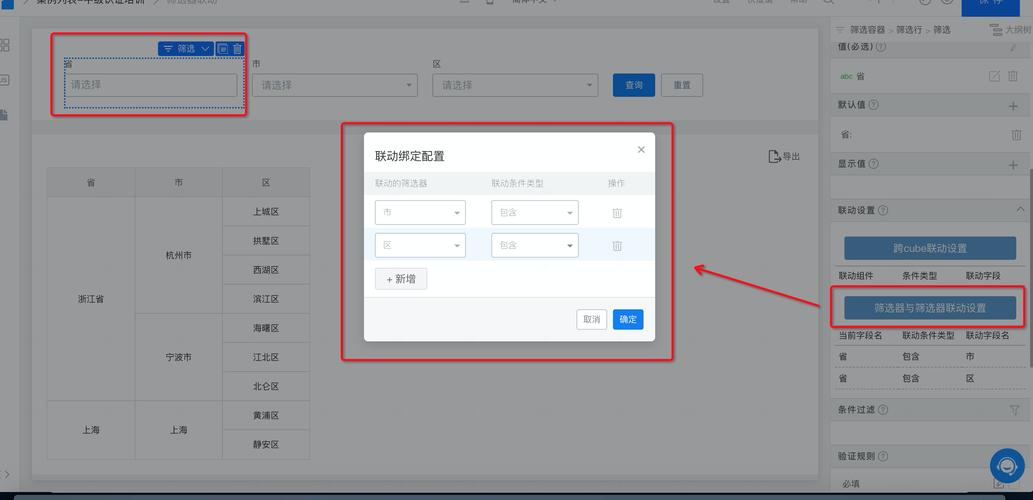Click the 省 请选择 filter field
Image resolution: width=1033 pixels, height=500 pixels.
(x=151, y=85)
